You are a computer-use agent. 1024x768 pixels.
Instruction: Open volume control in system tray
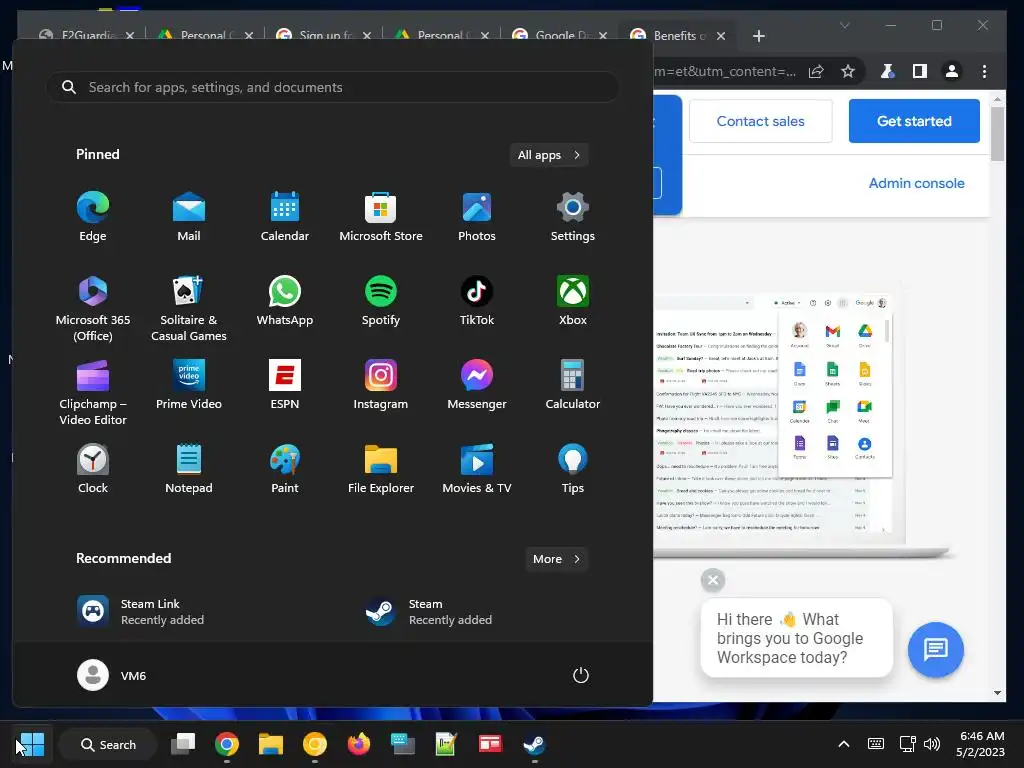(x=932, y=744)
